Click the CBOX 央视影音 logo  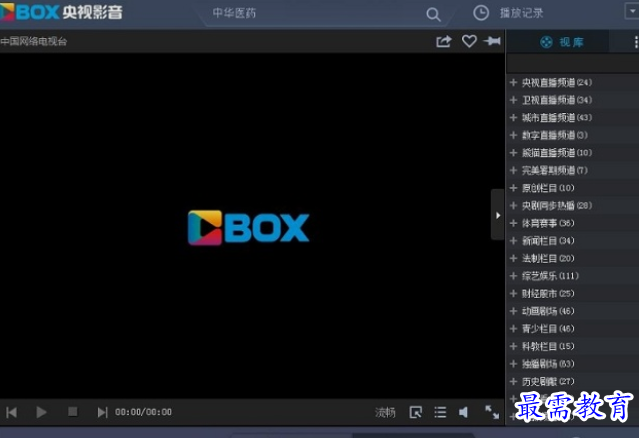pos(61,12)
